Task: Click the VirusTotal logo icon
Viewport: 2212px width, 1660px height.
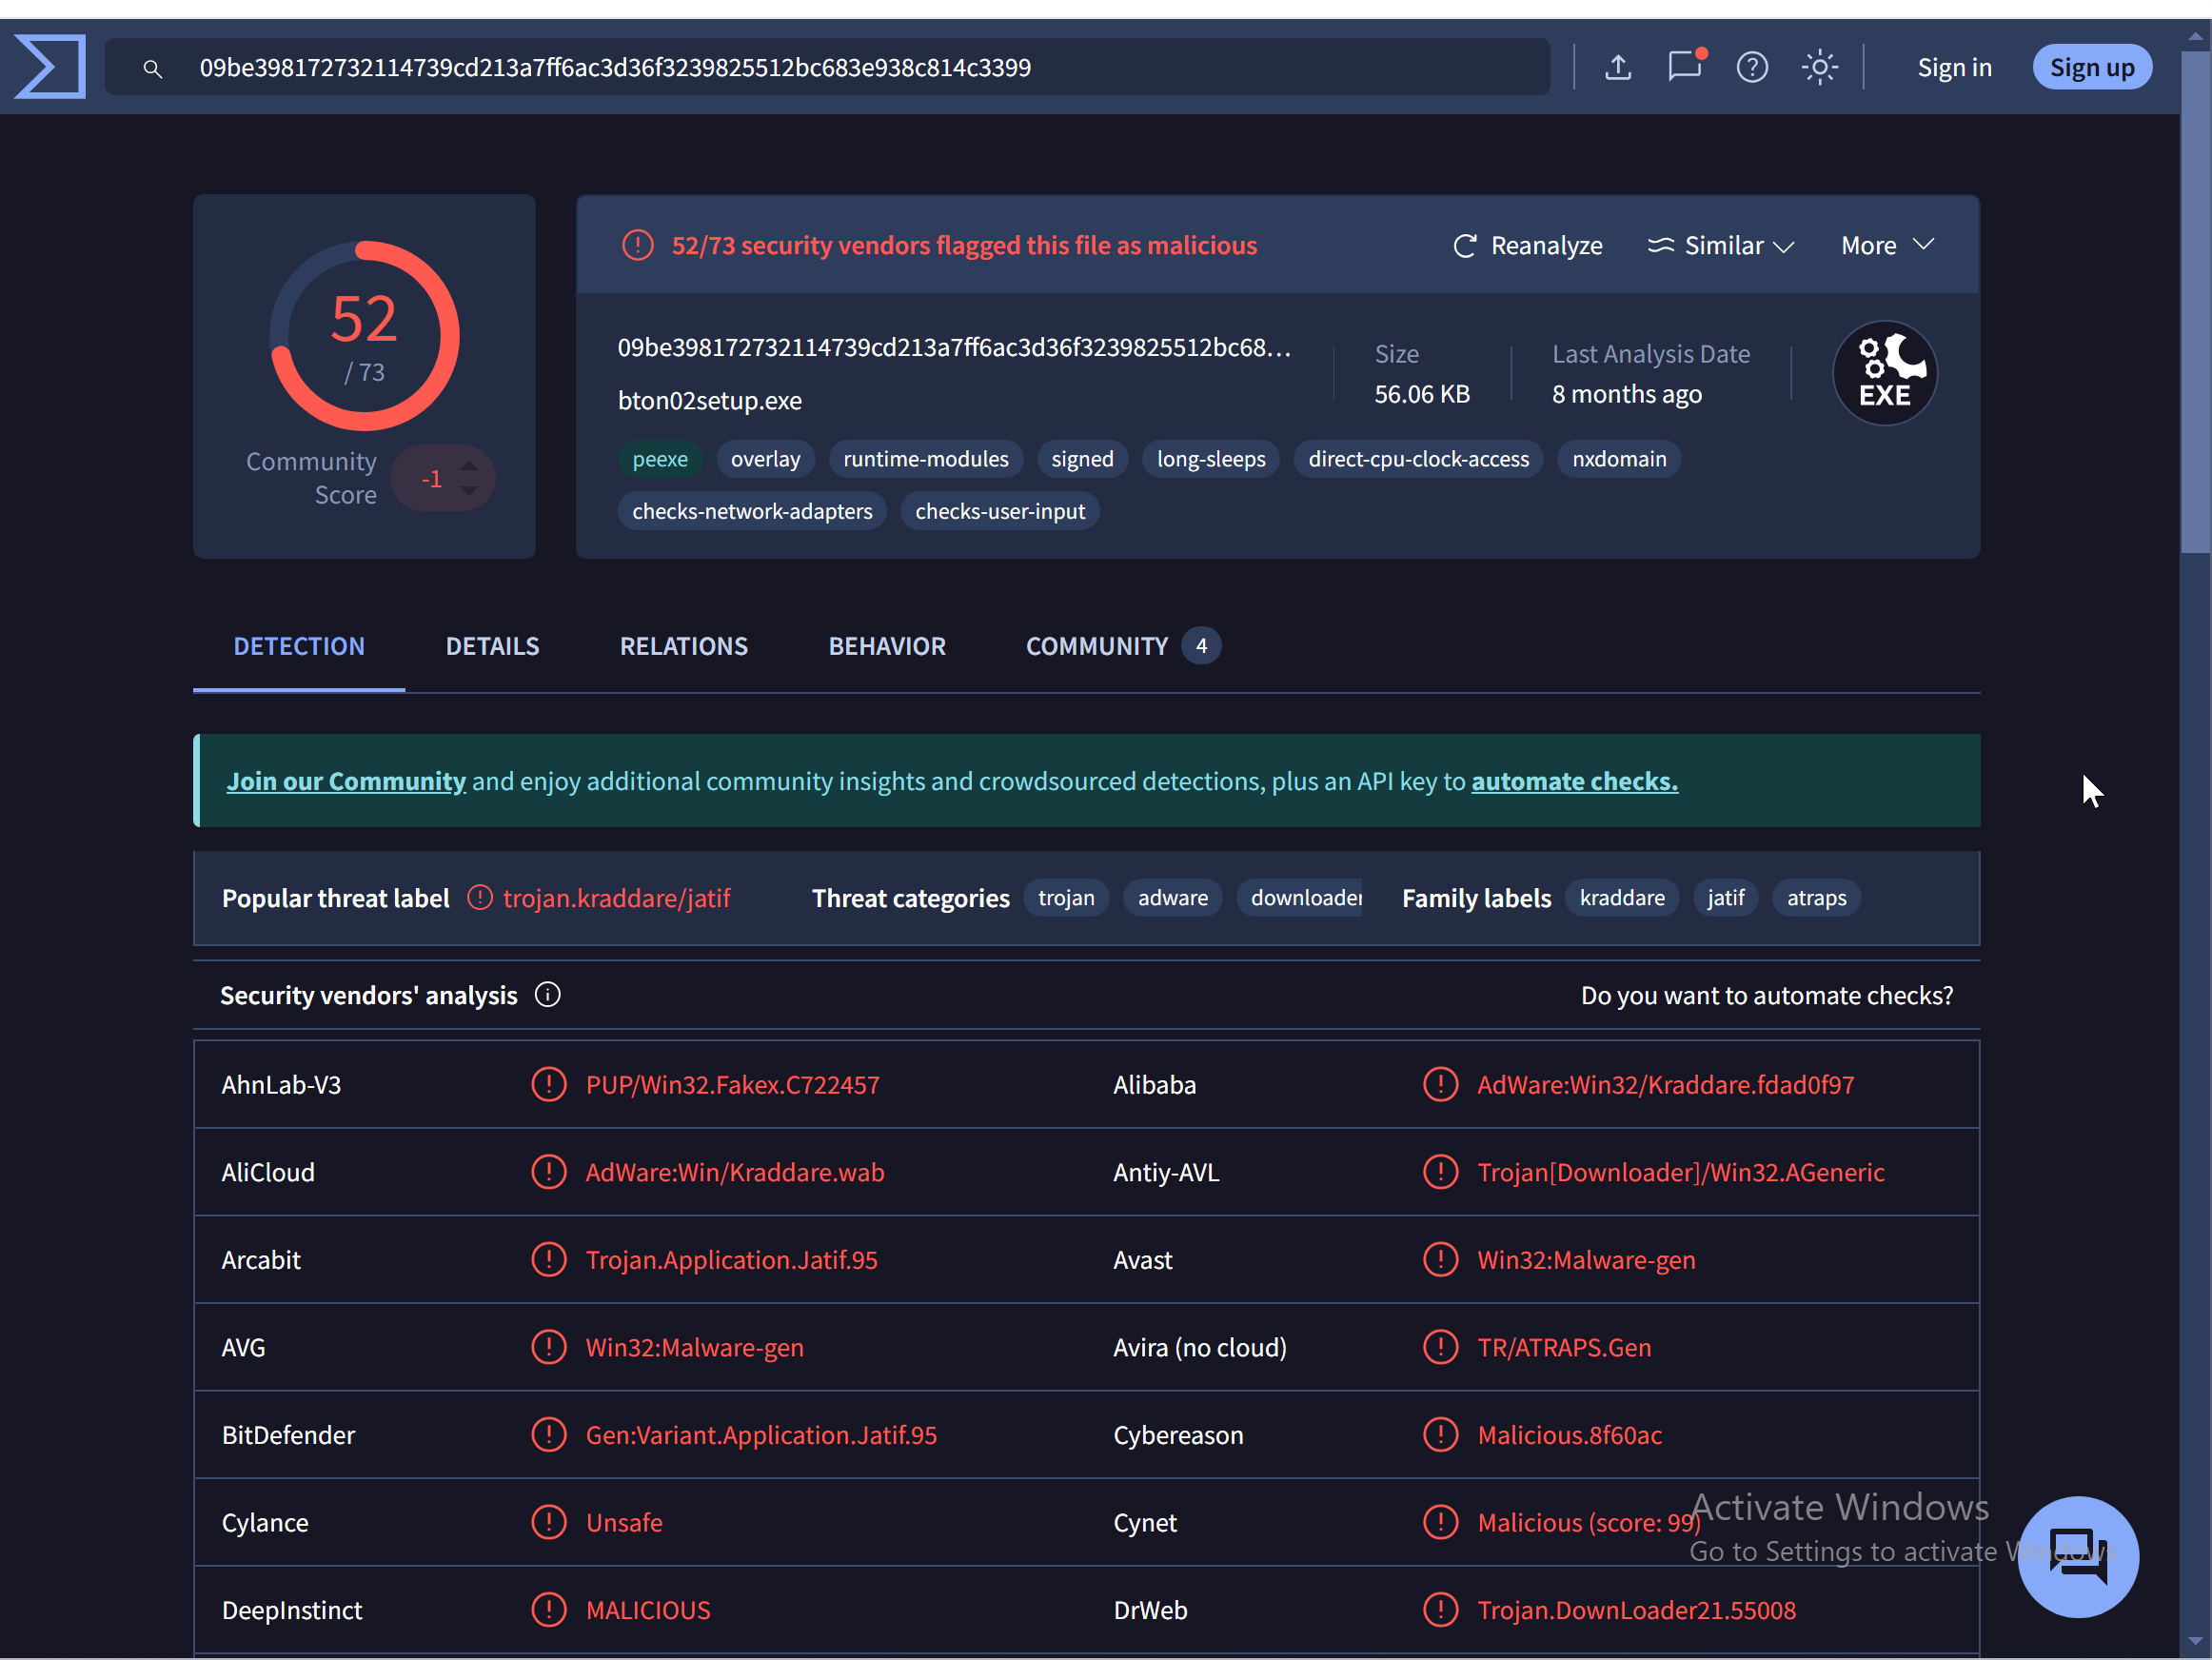Action: [50, 67]
